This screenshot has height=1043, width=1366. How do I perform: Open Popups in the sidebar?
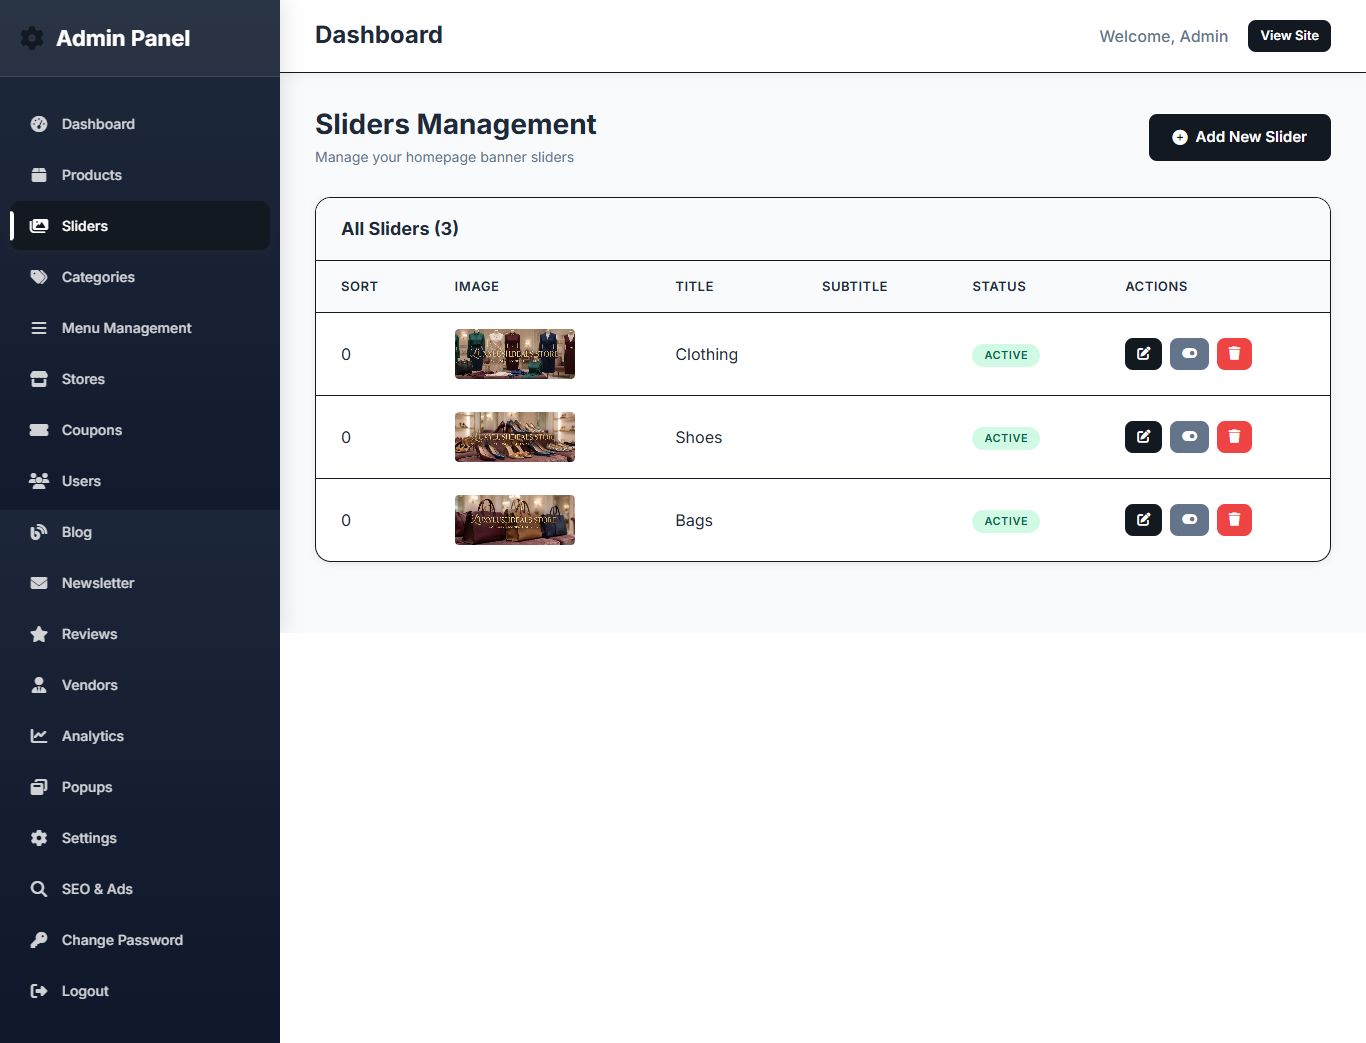coord(140,787)
